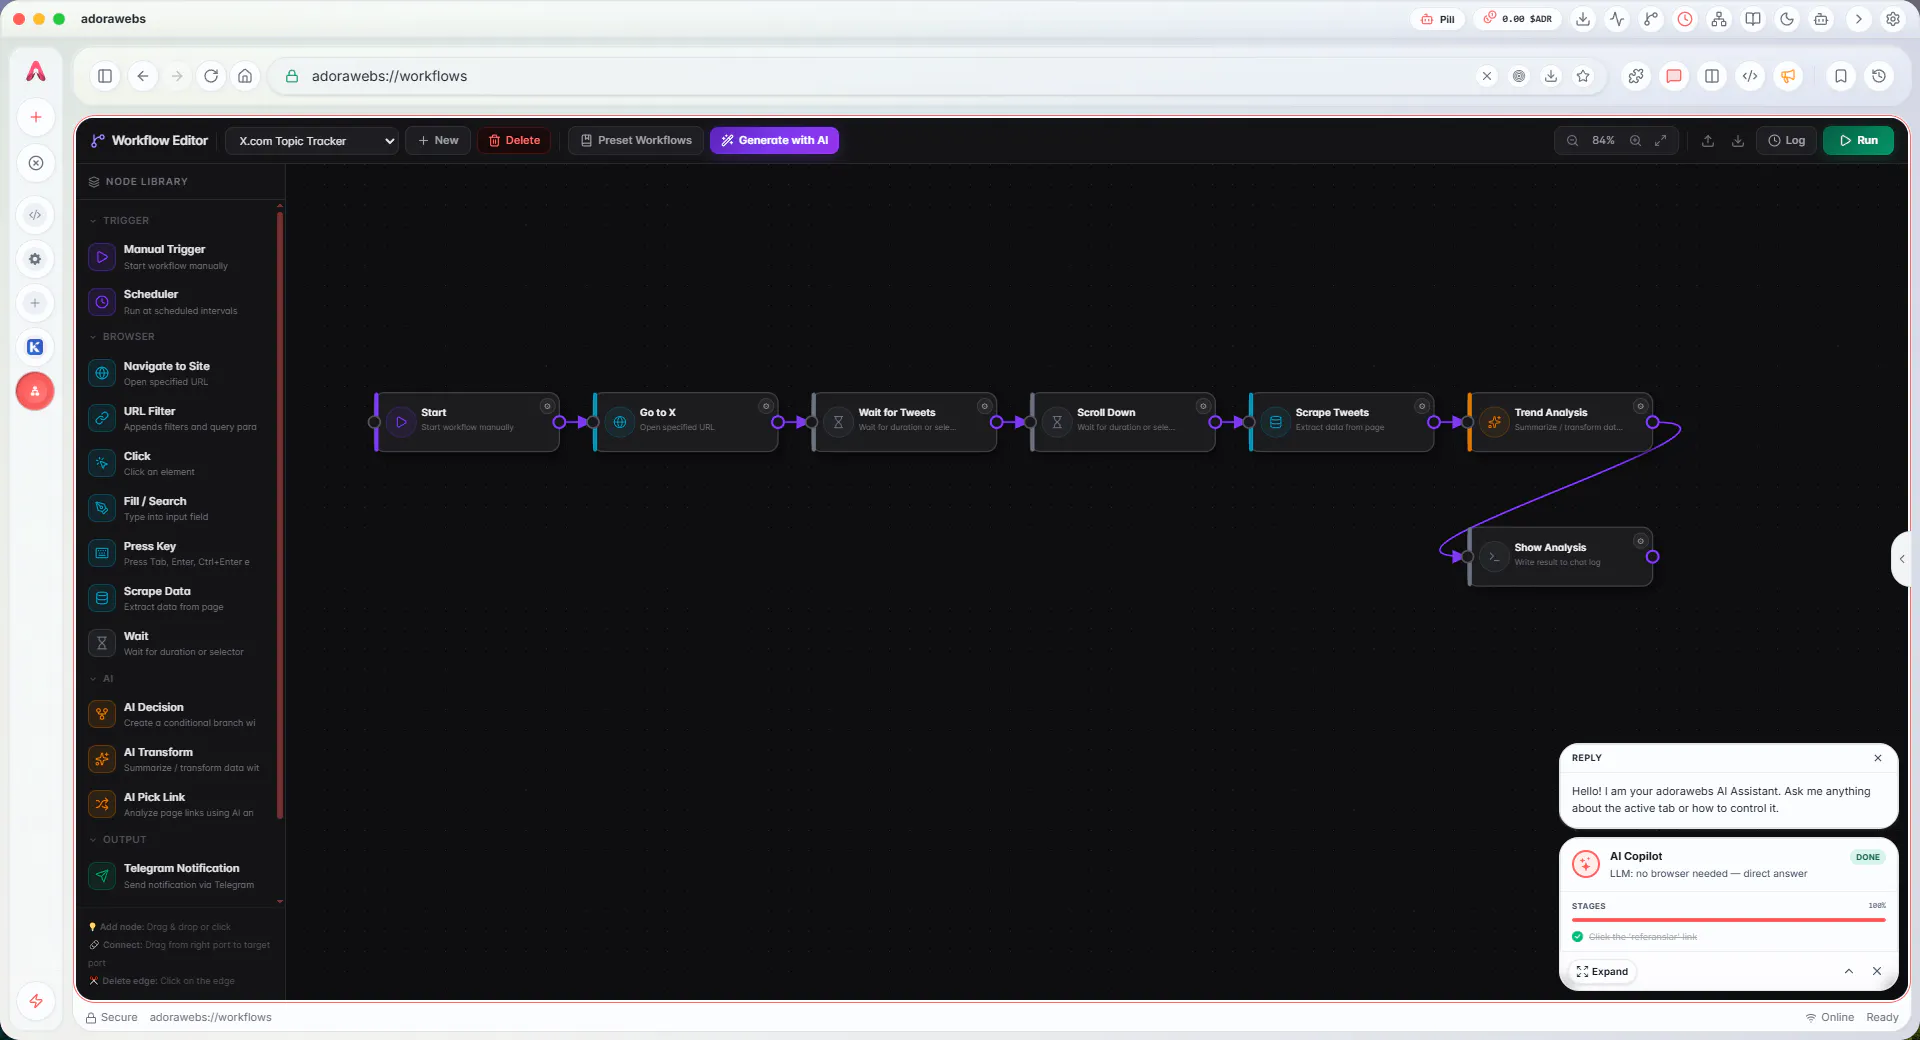Click the red workflows icon in left sidebar
This screenshot has width=1920, height=1040.
[35, 391]
